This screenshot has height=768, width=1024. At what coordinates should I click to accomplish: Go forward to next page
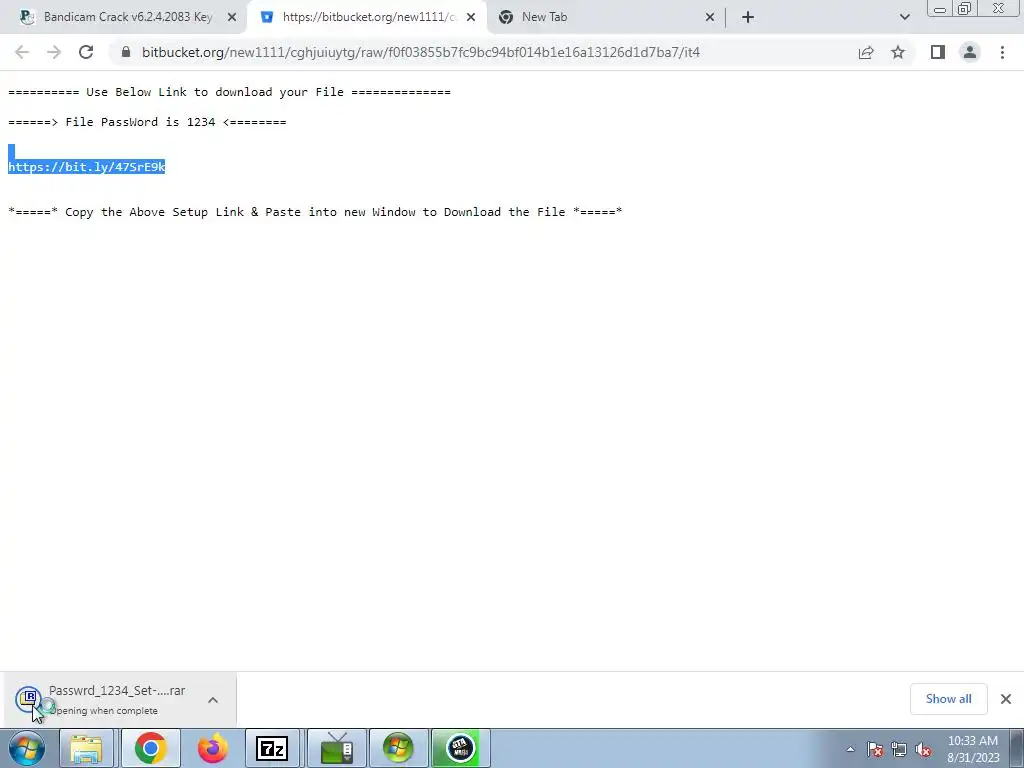[54, 52]
